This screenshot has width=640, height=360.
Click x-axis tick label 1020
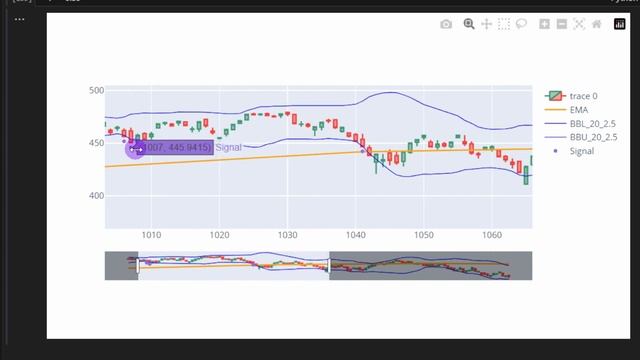click(219, 235)
